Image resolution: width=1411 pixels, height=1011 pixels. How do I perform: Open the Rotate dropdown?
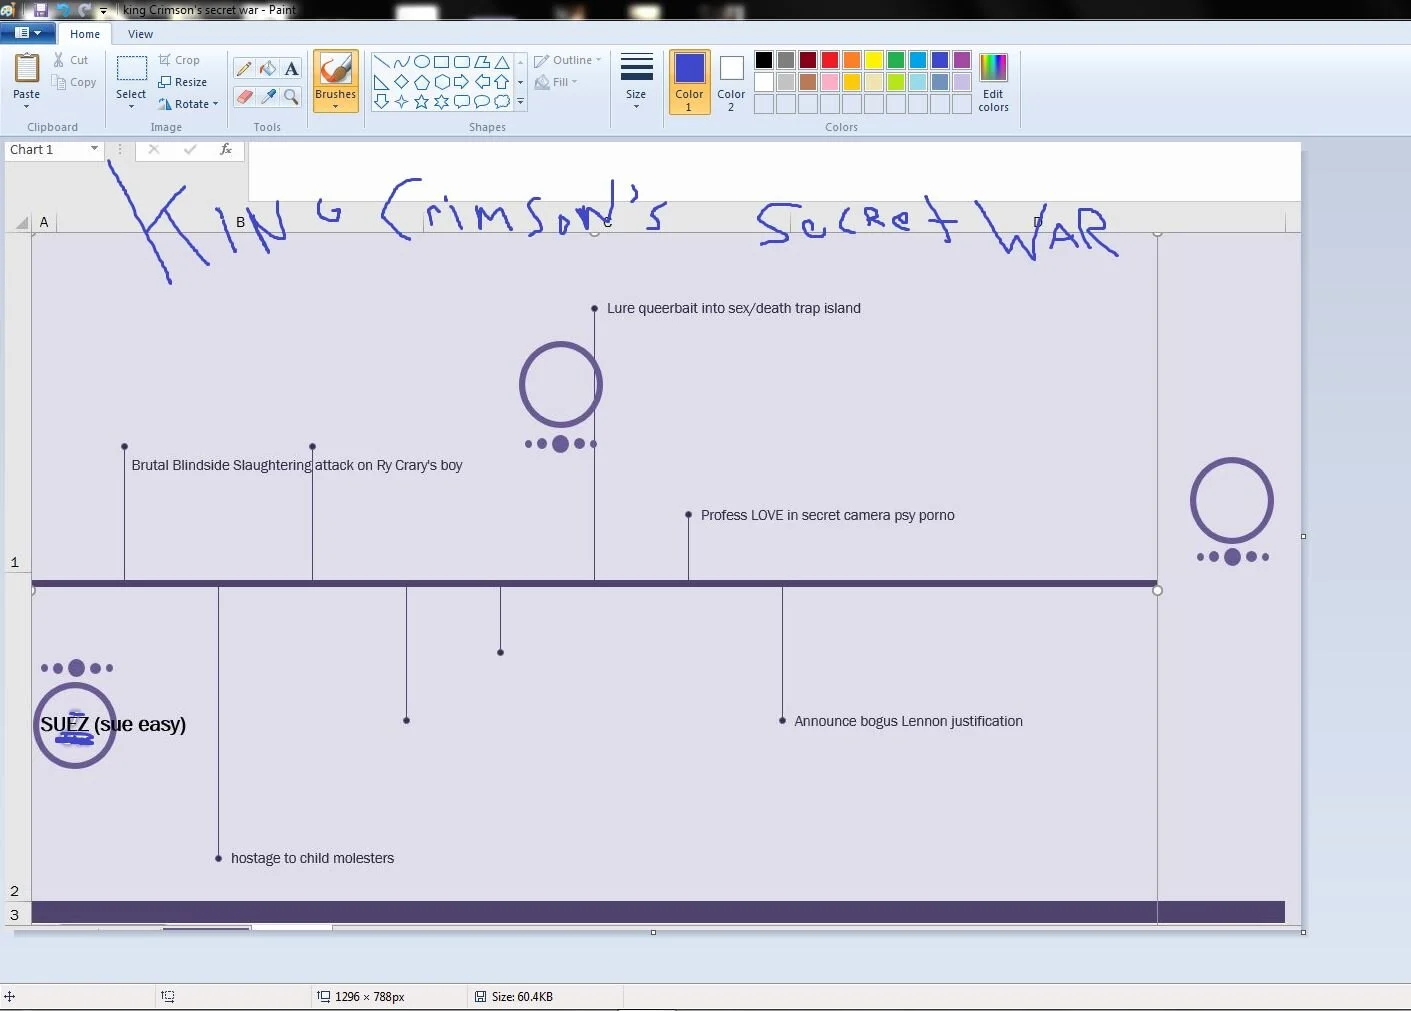(x=188, y=104)
